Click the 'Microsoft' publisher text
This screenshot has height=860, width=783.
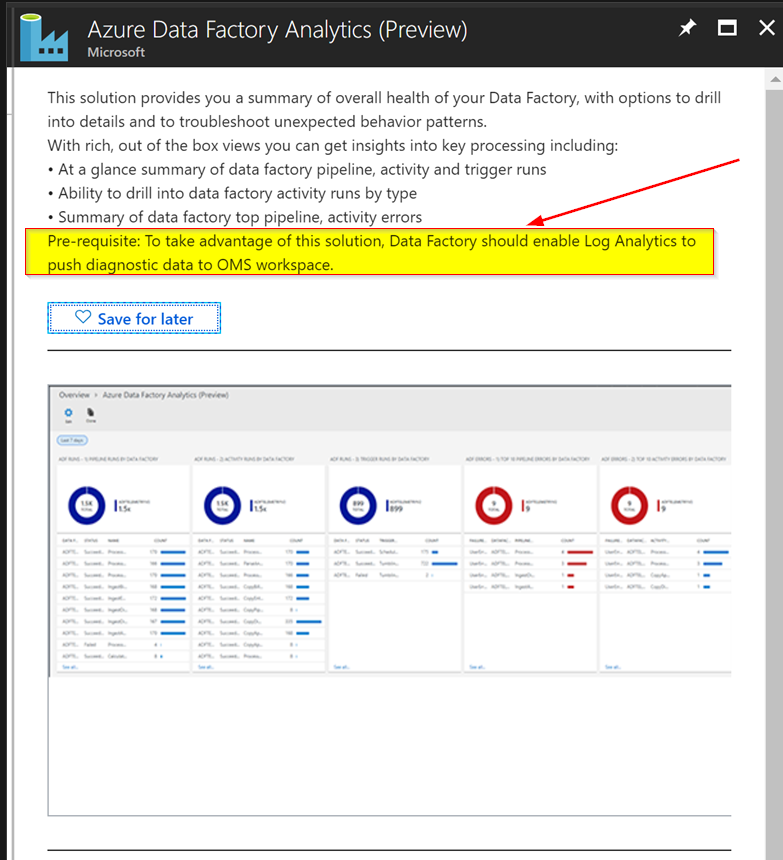116,53
